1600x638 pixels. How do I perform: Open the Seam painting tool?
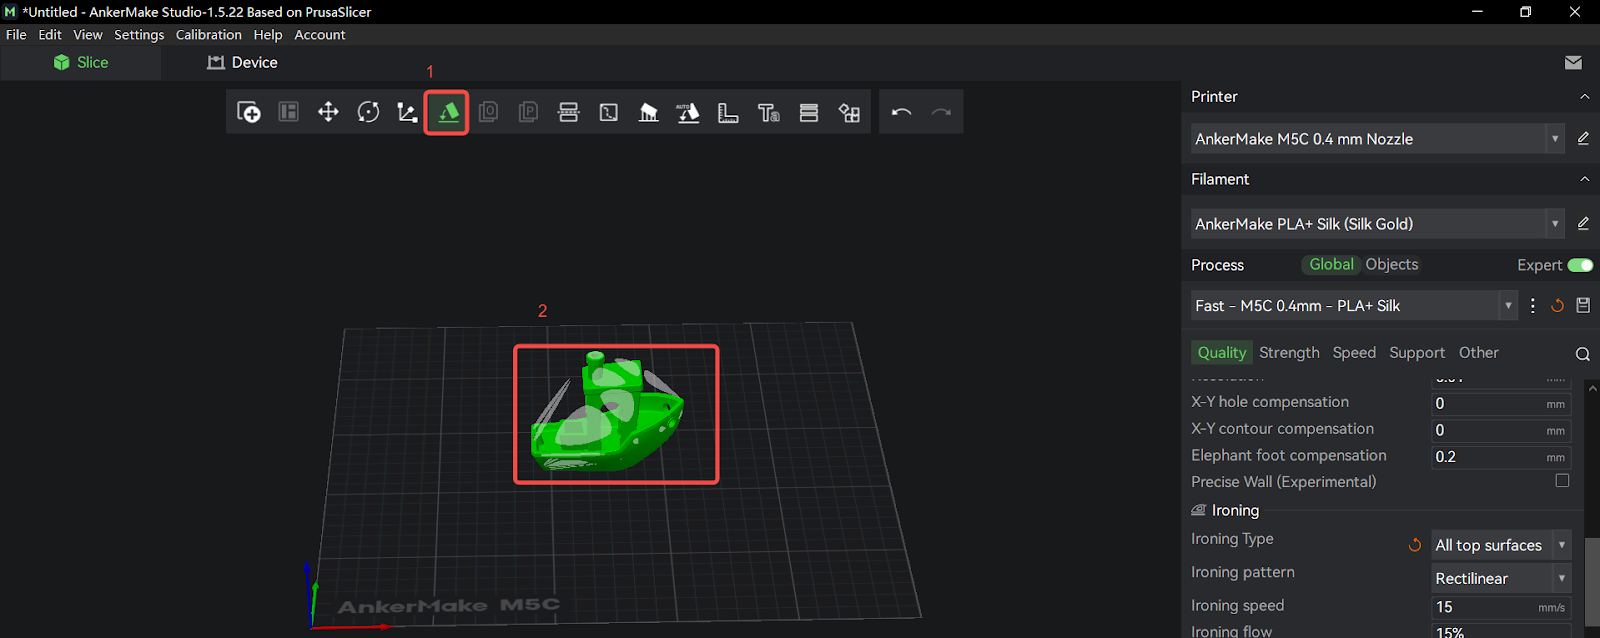(608, 112)
